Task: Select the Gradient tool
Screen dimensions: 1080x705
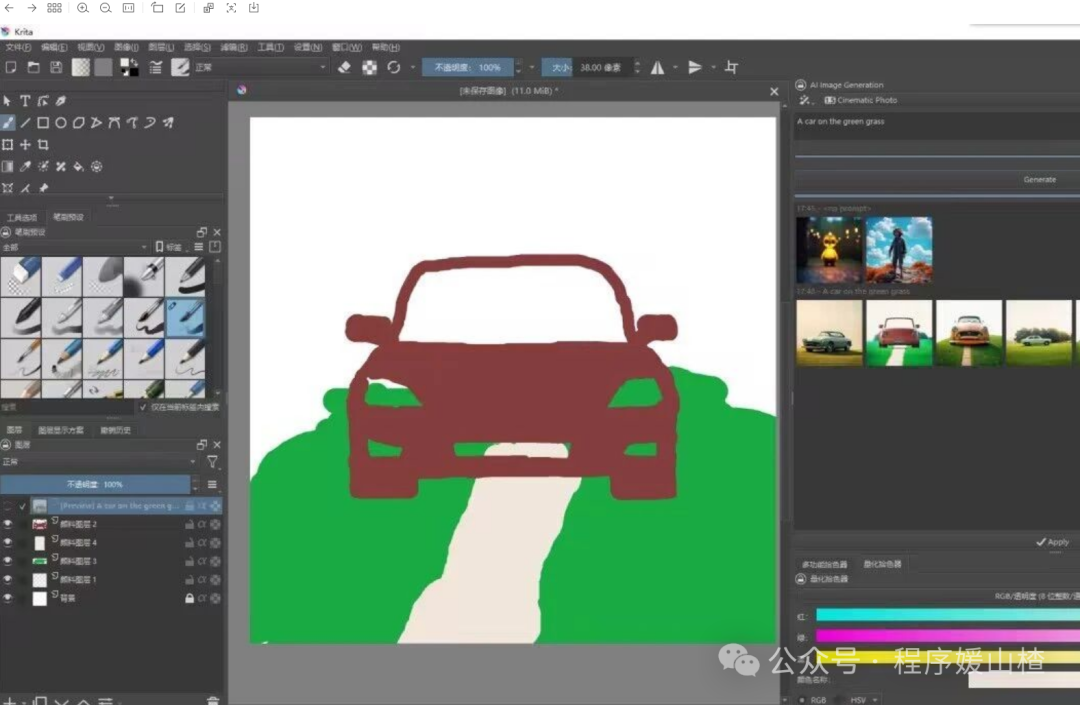Action: 7,167
